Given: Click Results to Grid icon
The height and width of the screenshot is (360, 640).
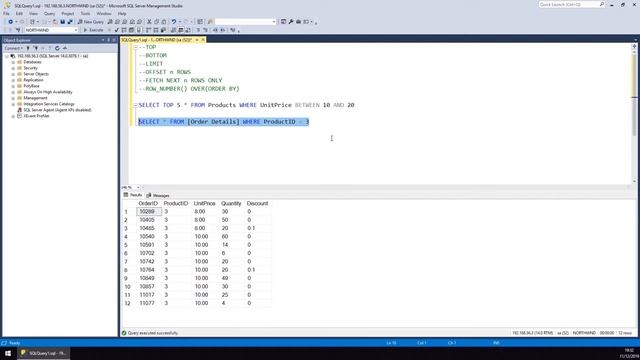Looking at the screenshot, I should point(180,30).
